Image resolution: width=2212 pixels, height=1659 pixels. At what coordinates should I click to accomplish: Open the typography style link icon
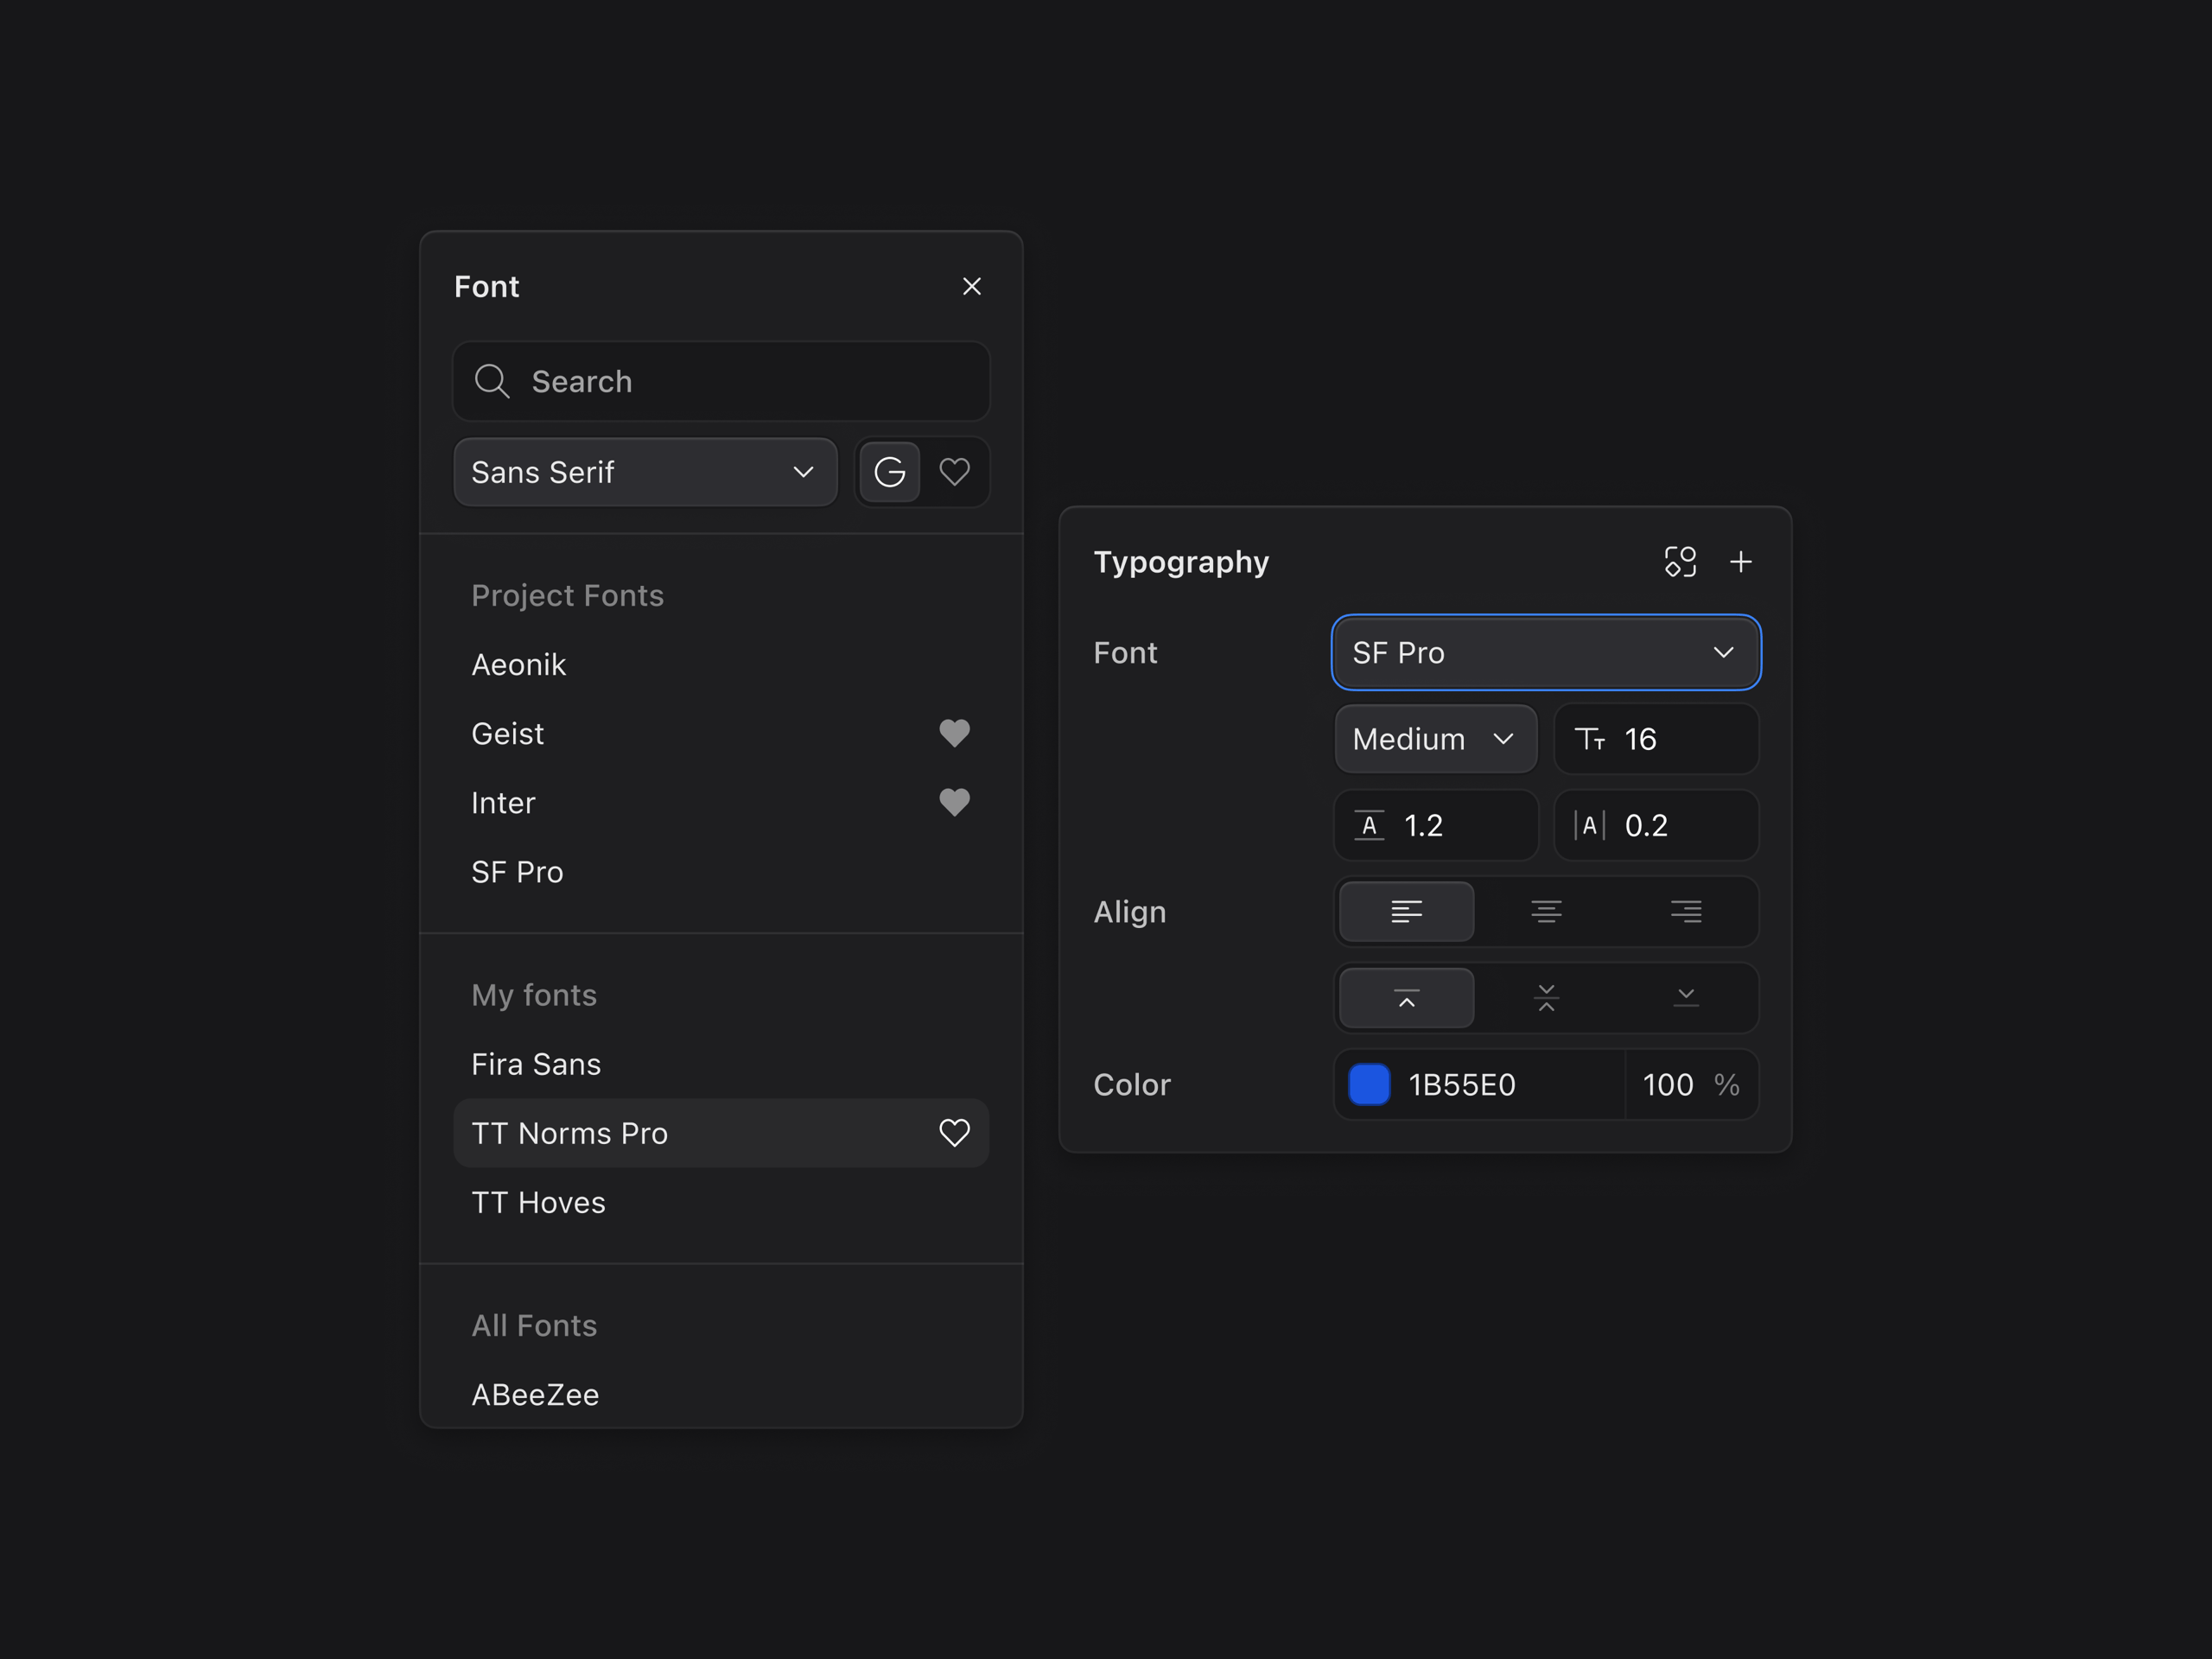pyautogui.click(x=1680, y=561)
